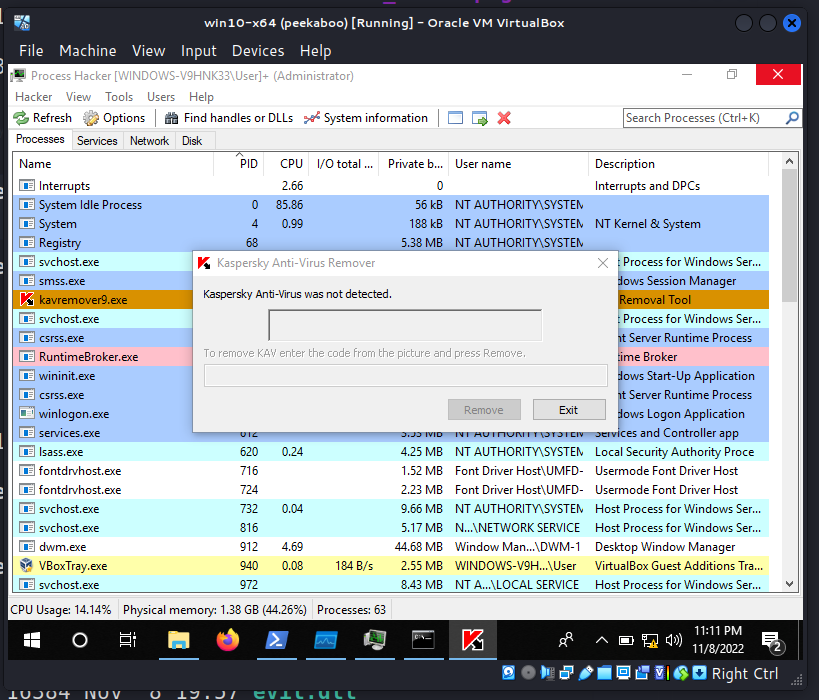The width and height of the screenshot is (819, 700).
Task: Click the taskbar clock showing 11:11 PM
Action: (718, 639)
